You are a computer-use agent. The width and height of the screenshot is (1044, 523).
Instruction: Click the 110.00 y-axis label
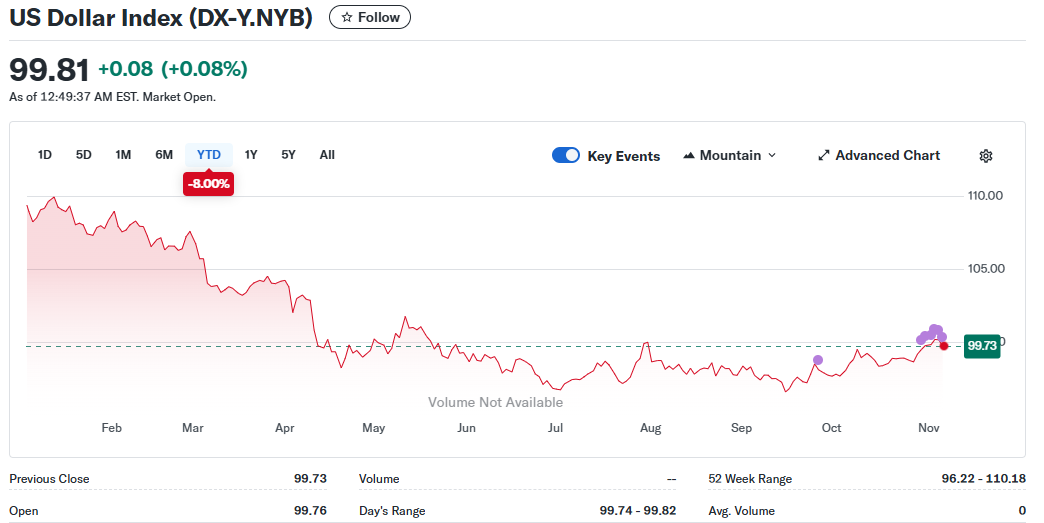click(x=985, y=196)
